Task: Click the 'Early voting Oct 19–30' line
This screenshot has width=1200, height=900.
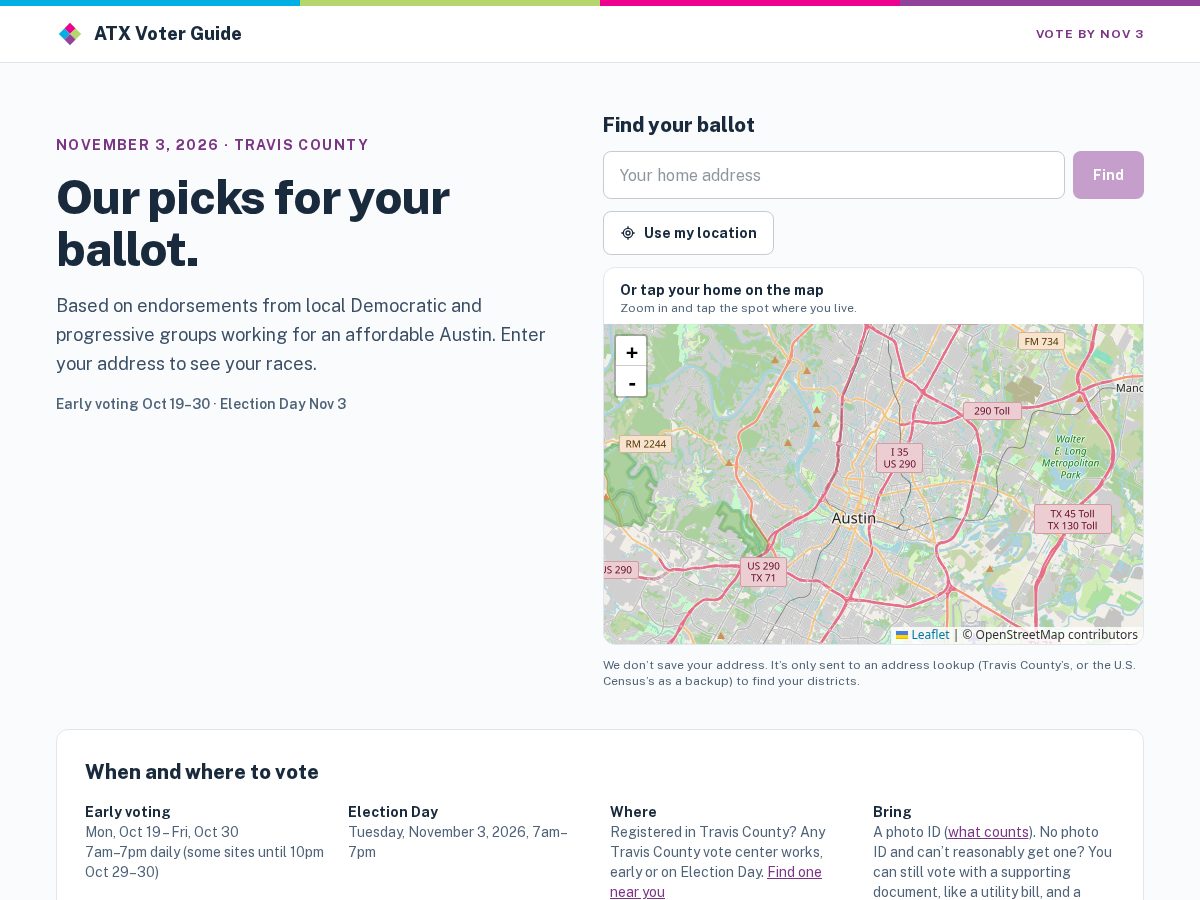Action: click(201, 404)
